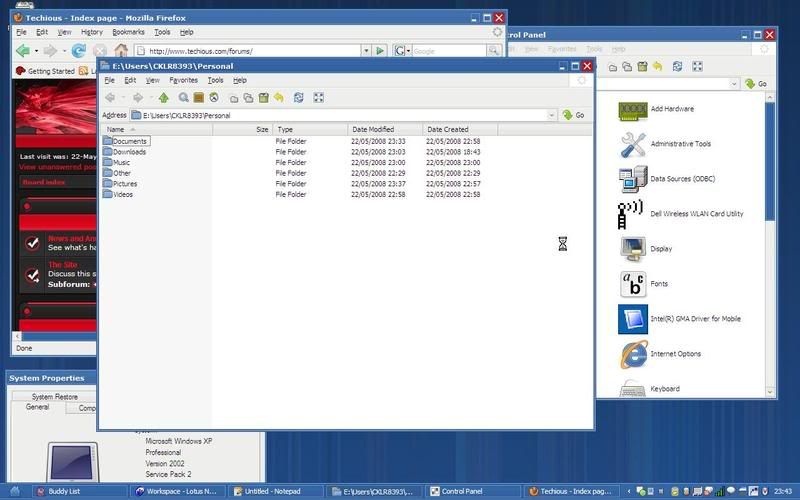Screen dimensions: 800x500
Task: Switch to Untitled - Notepad in taskbar
Action: (276, 491)
